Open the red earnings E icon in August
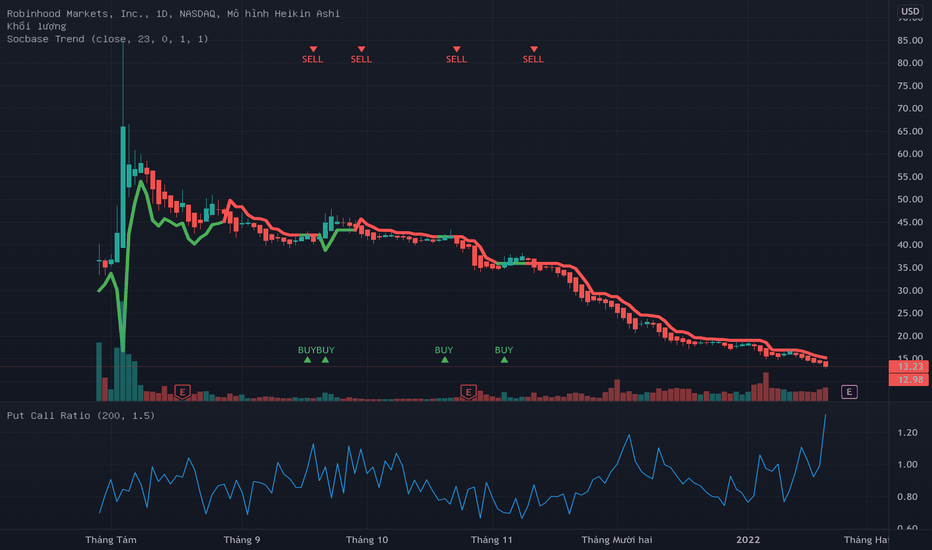The height and width of the screenshot is (550, 932). 182,392
